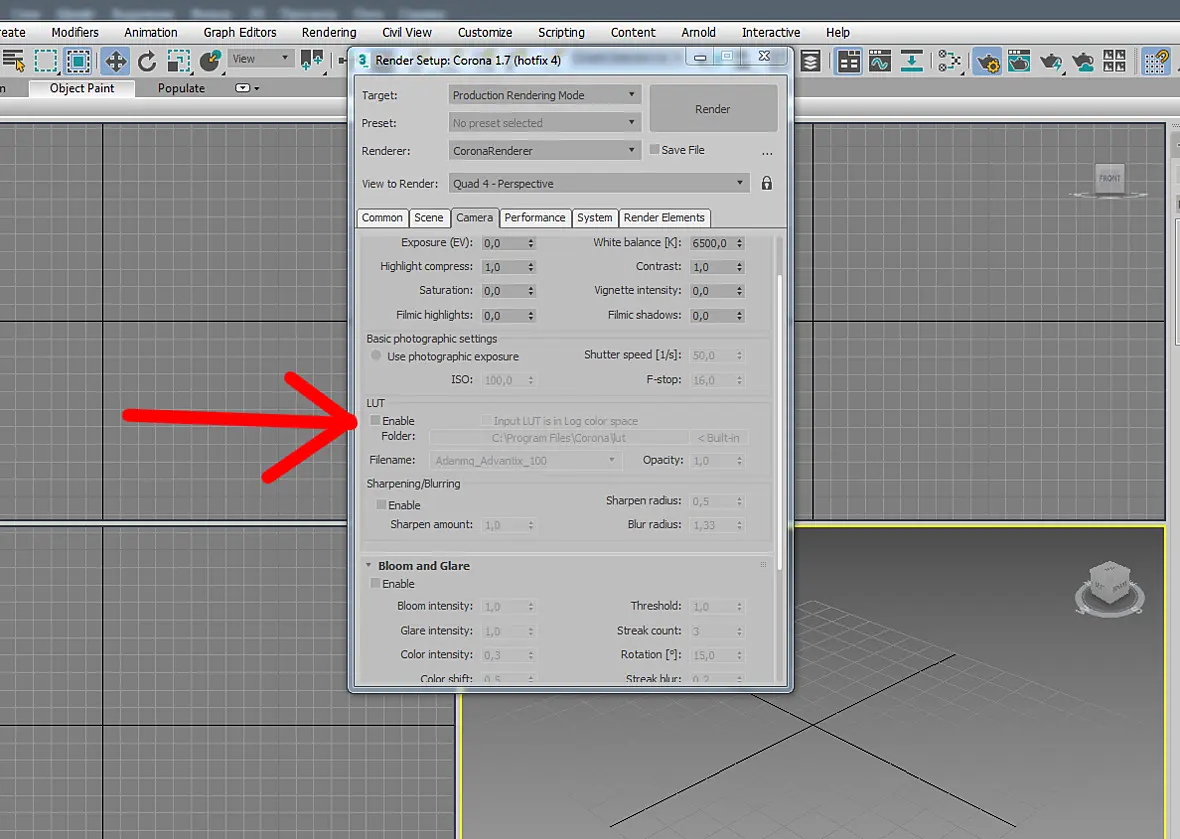Screen dimensions: 1180x839
Task: Open the Populate ribbon tab
Action: (181, 88)
